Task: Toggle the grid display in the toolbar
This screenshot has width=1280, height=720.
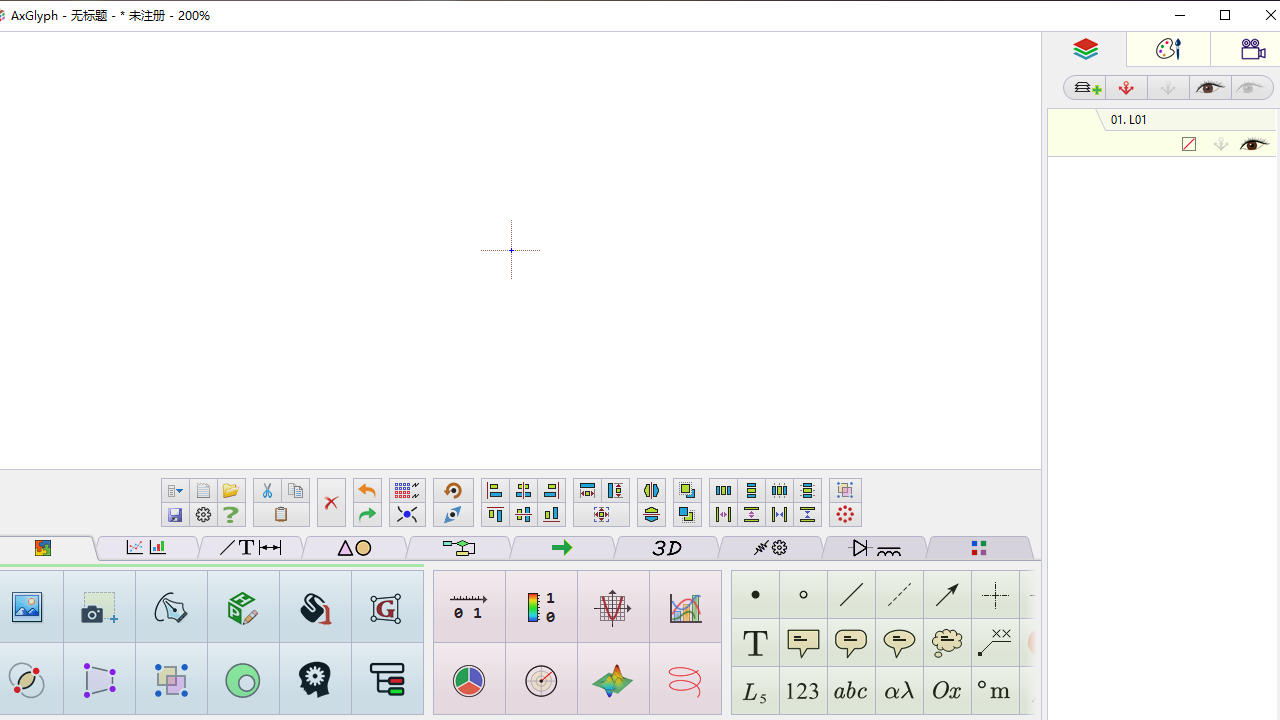Action: point(407,490)
